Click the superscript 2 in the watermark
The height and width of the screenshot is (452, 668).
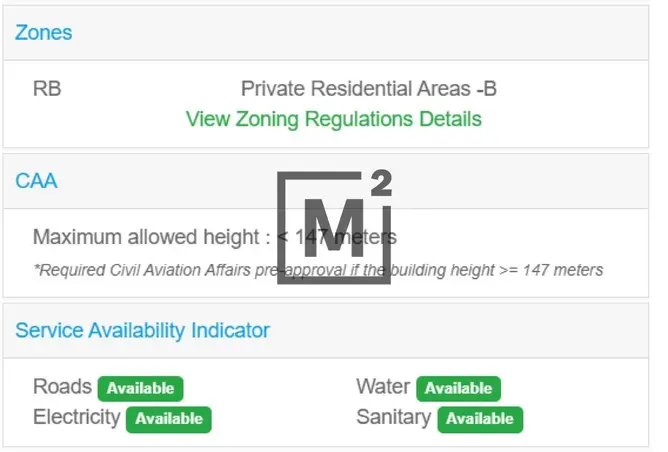tap(381, 183)
